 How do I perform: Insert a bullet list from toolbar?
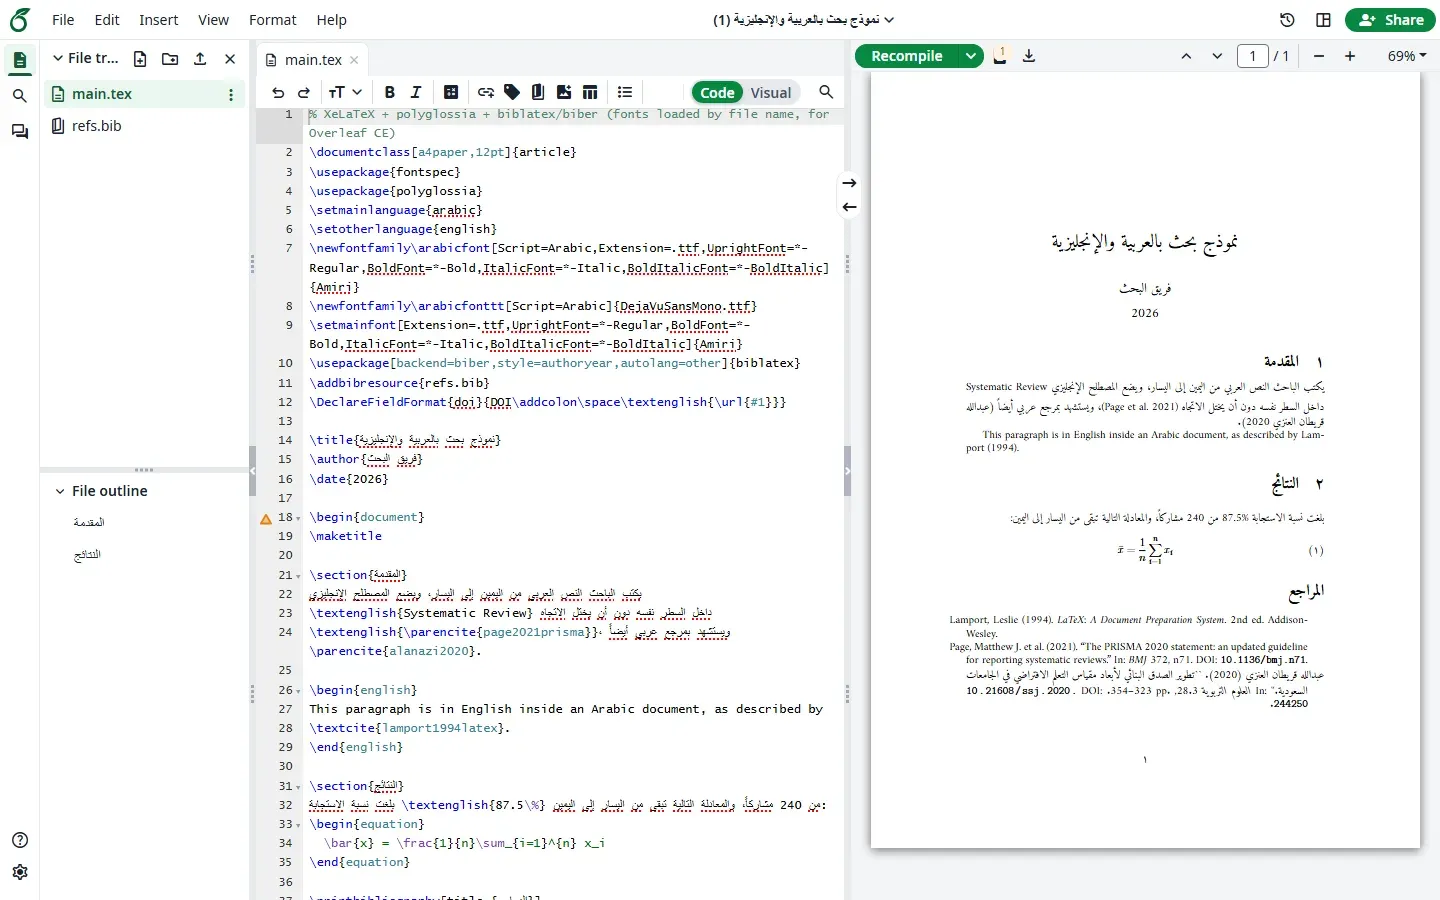[x=625, y=92]
